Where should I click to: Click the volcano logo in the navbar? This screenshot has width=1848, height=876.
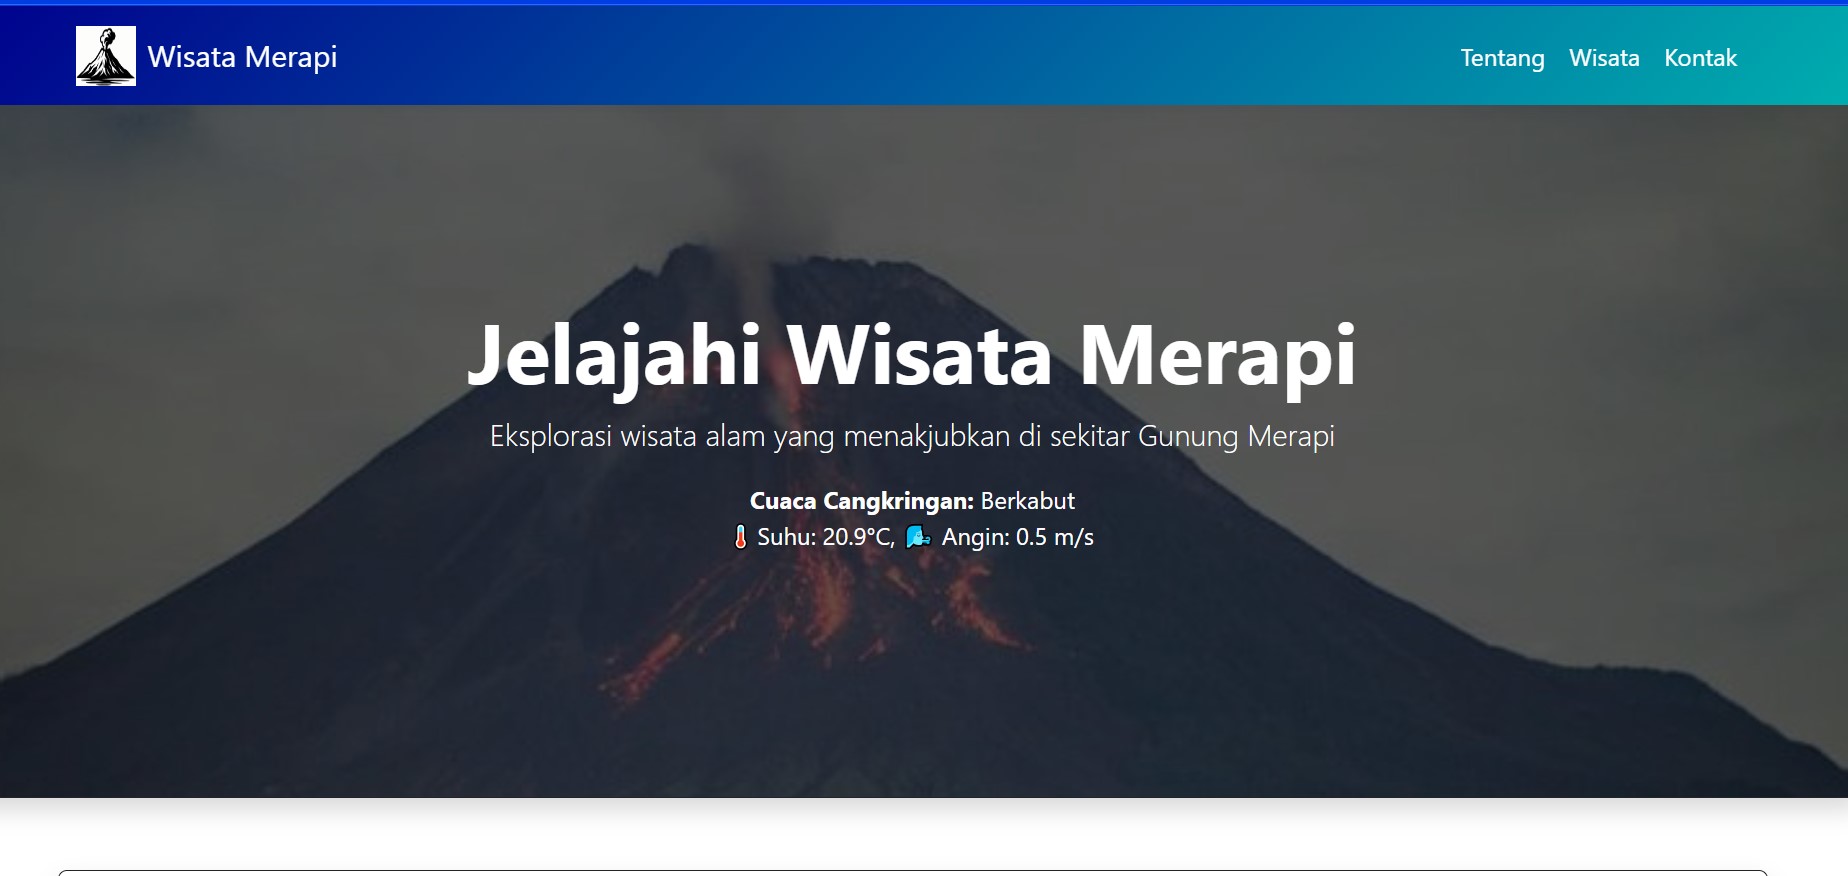(x=106, y=56)
